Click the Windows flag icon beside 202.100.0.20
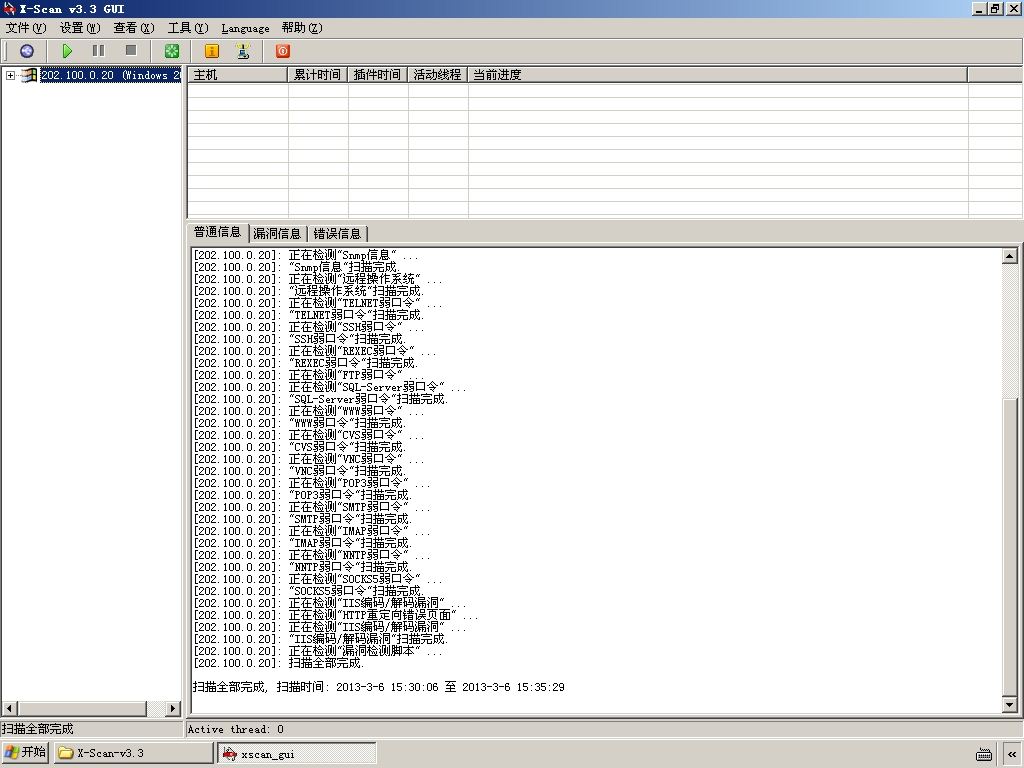 29,75
